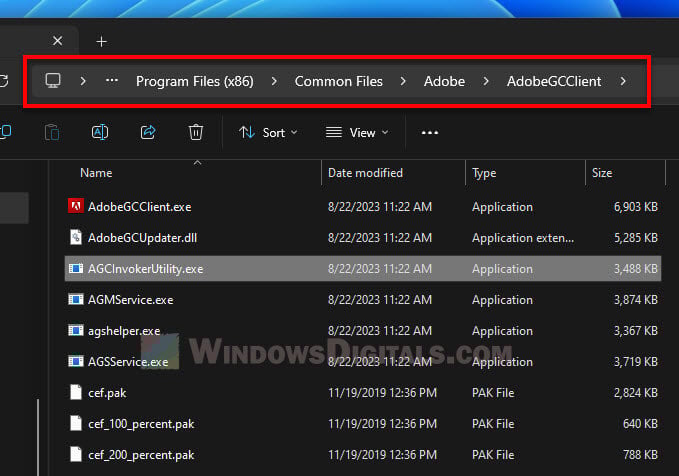
Task: Click the AdobeGCClient breadcrumb
Action: (554, 81)
